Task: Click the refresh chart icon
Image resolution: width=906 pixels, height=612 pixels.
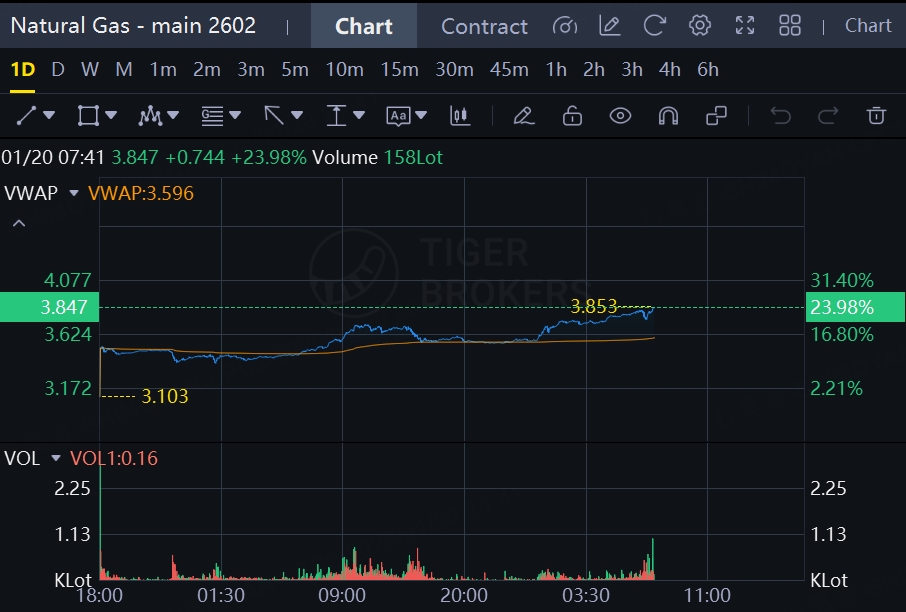Action: [654, 26]
